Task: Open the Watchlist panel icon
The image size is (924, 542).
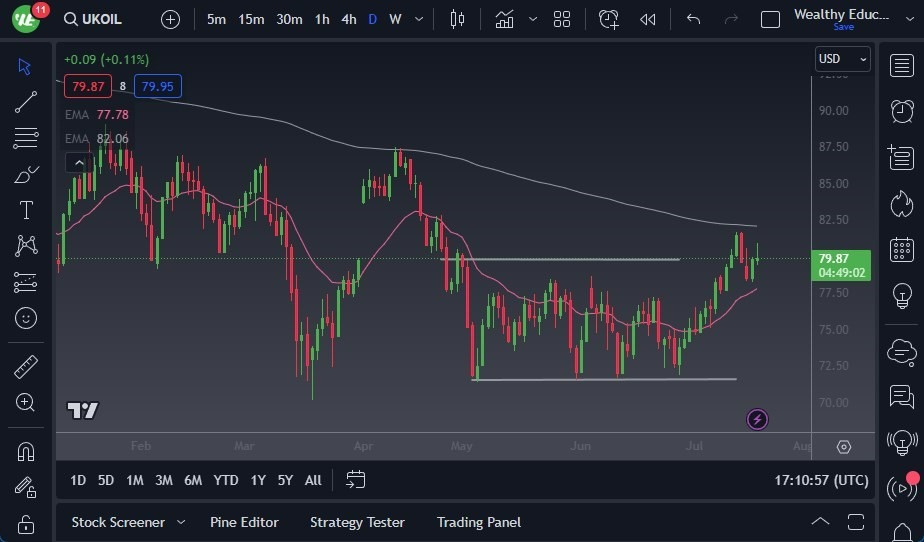Action: tap(901, 64)
